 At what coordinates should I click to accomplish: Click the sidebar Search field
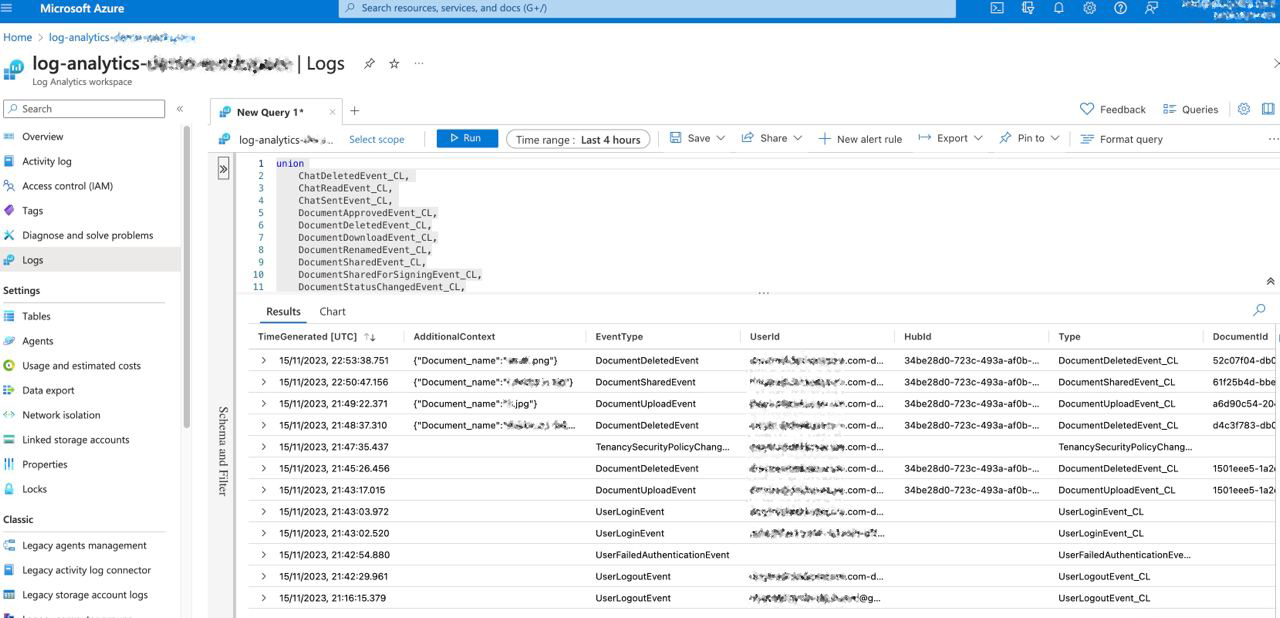[x=84, y=109]
